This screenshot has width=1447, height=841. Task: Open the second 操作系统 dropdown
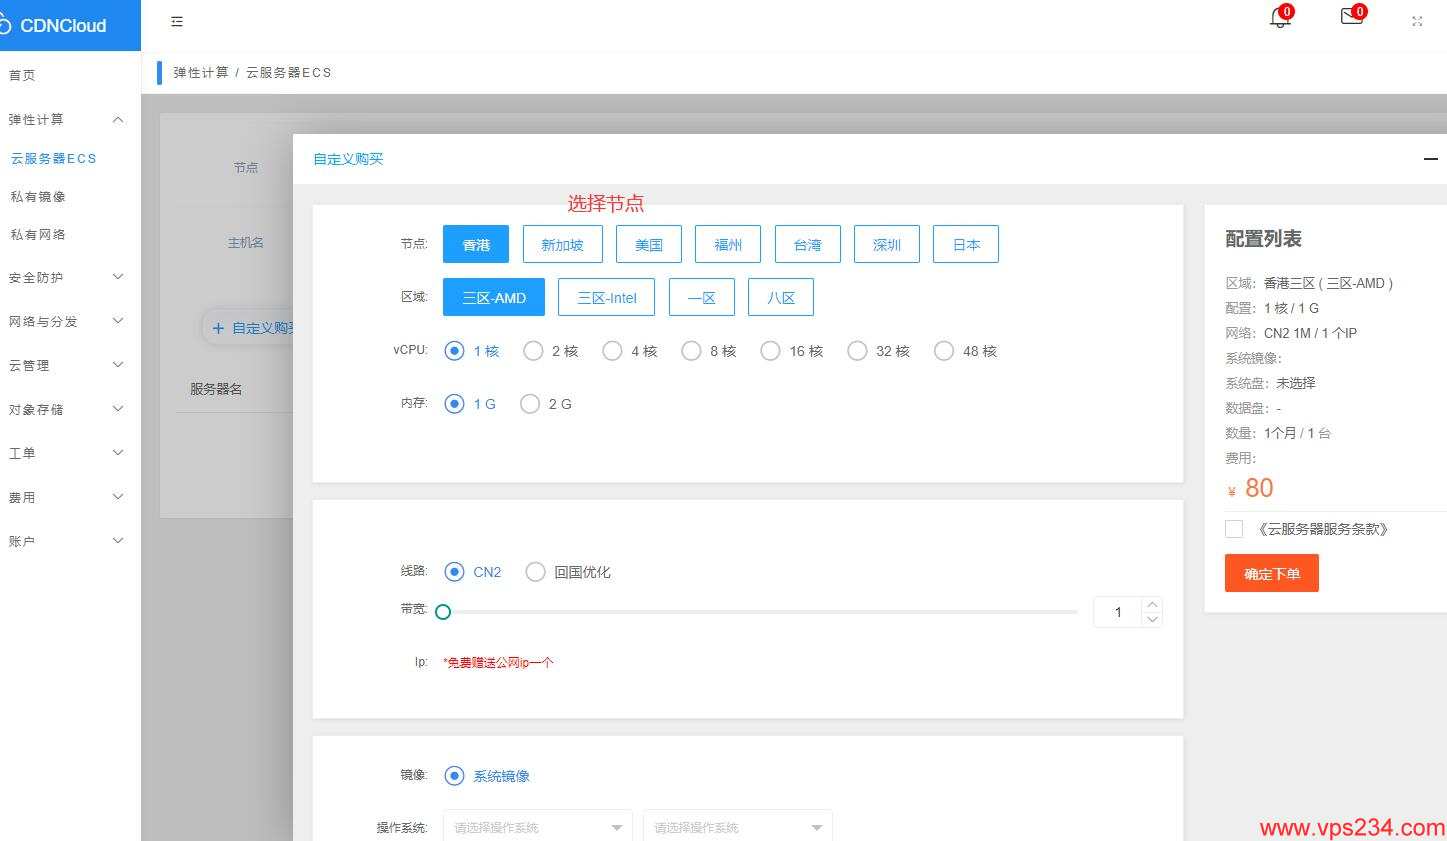tap(738, 827)
